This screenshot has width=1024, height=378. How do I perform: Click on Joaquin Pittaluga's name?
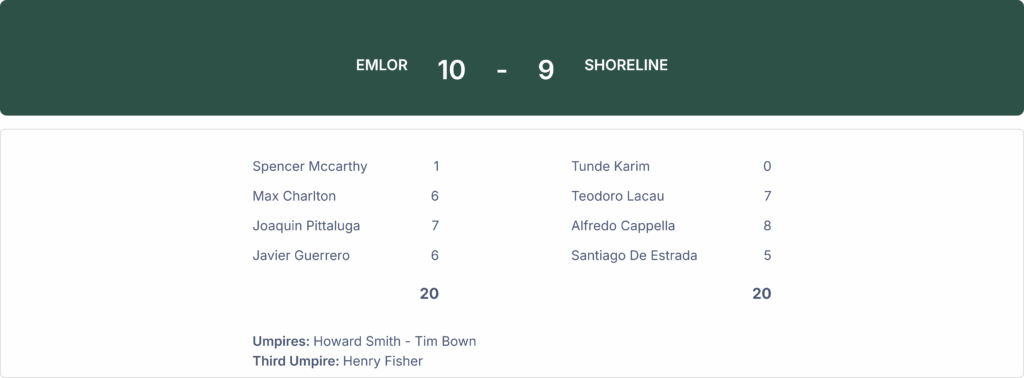coord(306,226)
